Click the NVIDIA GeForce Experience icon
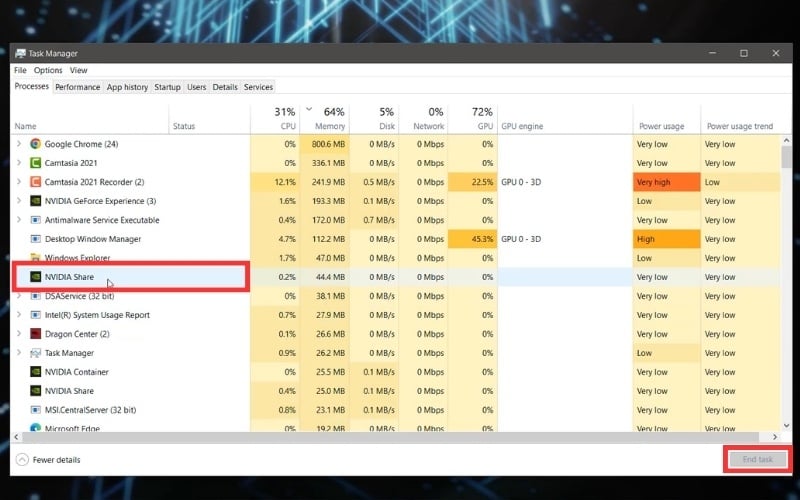 click(35, 201)
